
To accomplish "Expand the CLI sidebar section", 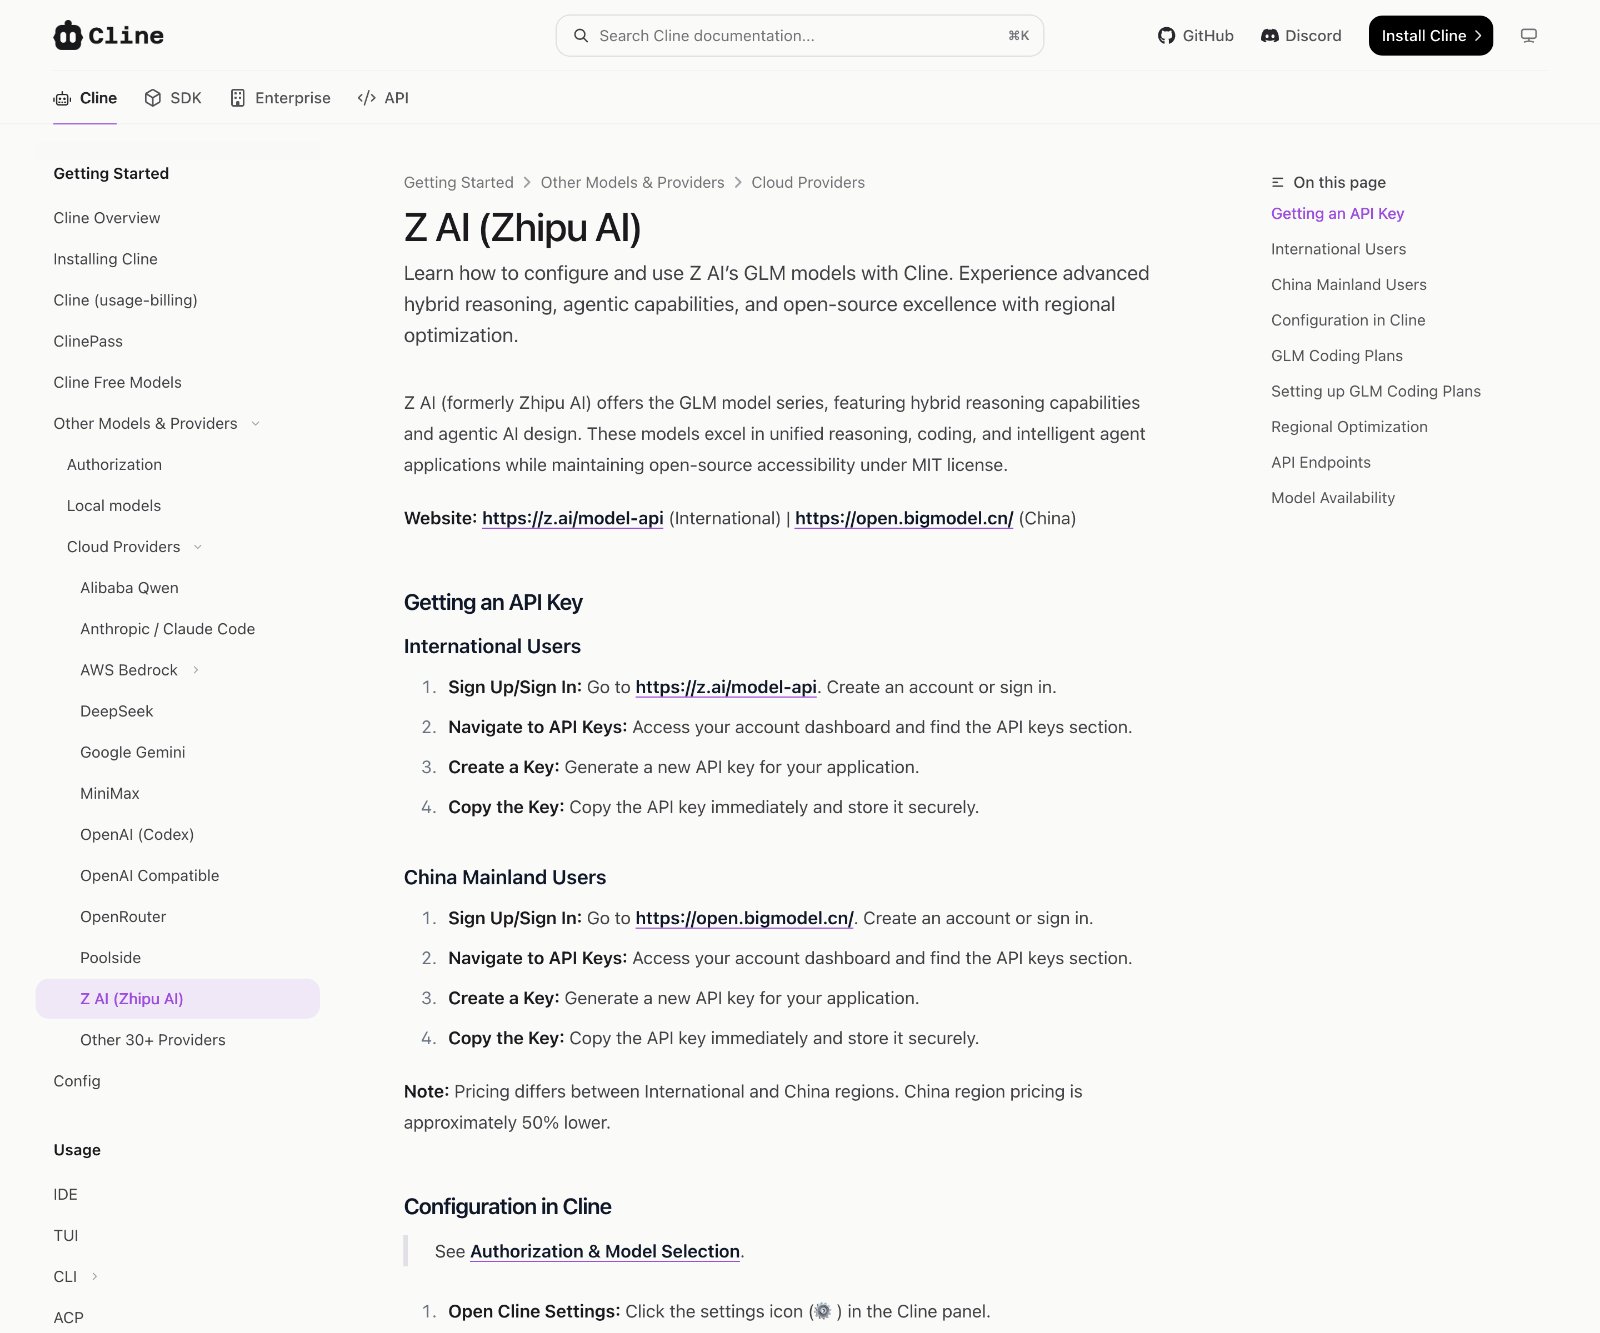I will [95, 1277].
